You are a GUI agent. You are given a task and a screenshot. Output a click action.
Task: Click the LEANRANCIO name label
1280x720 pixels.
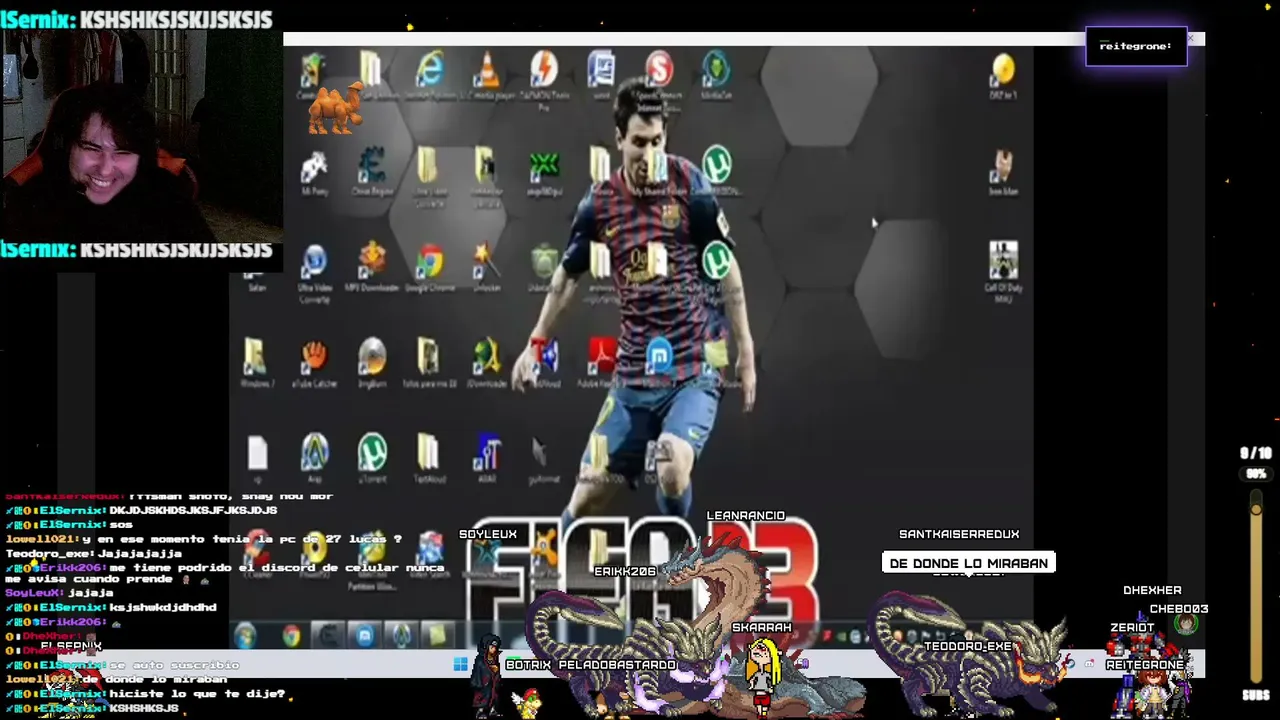(746, 516)
